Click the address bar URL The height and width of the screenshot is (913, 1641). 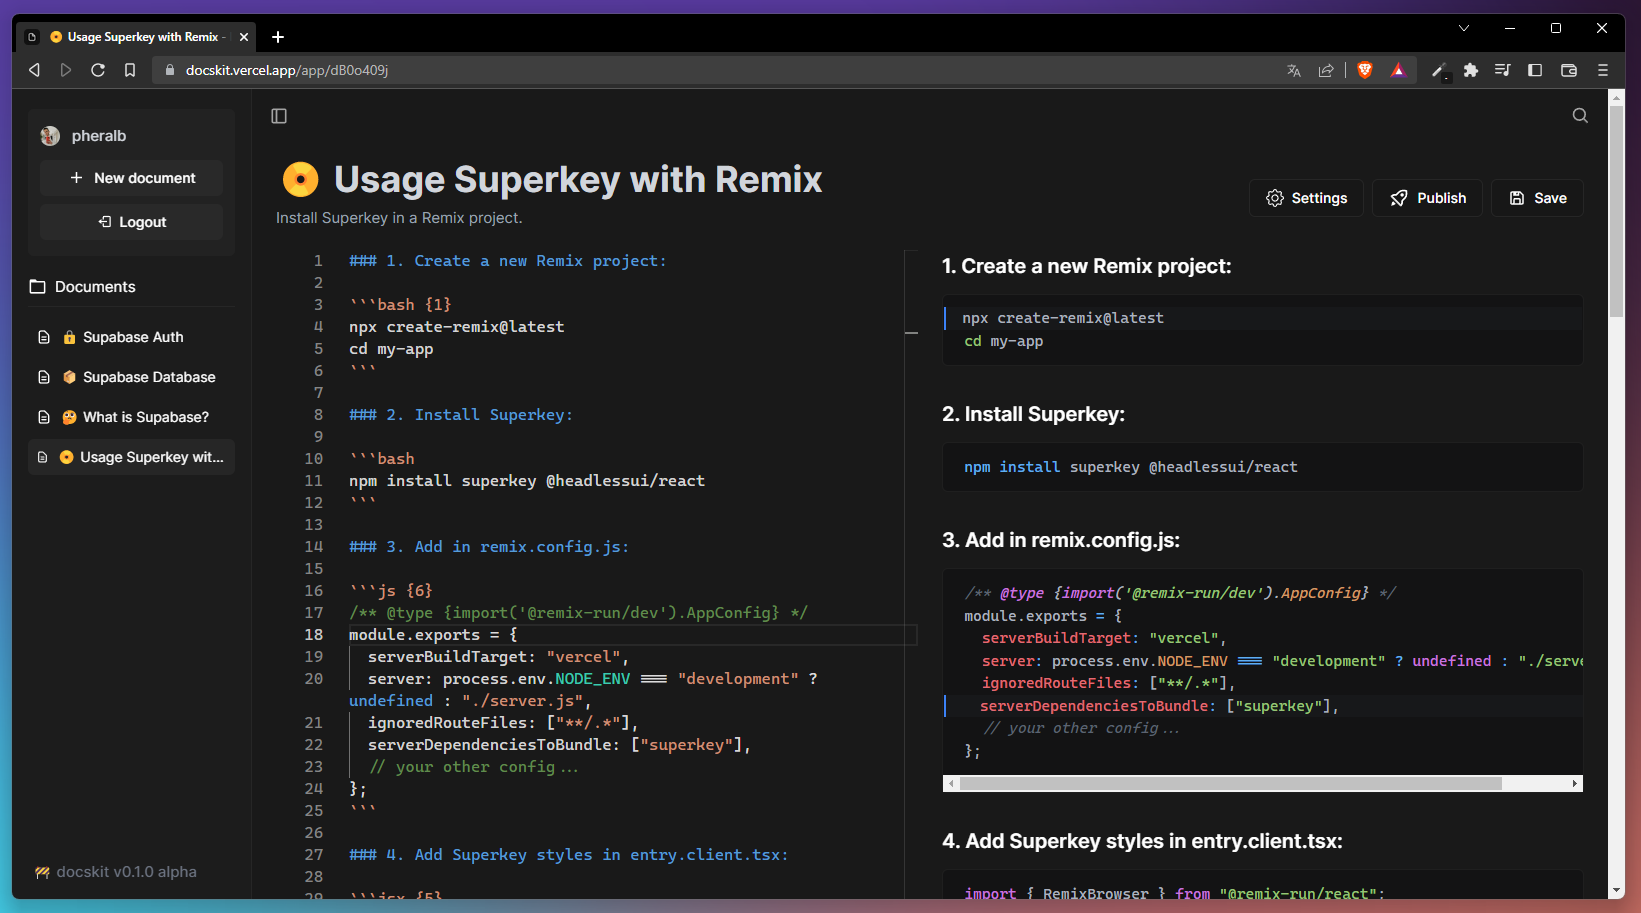tap(287, 70)
